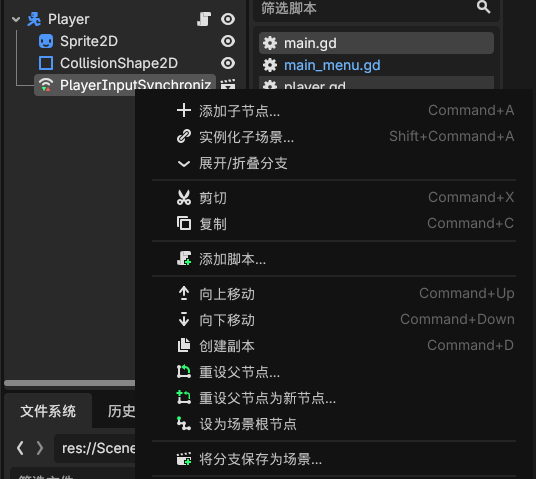Click the scissors icon for 剪切

coord(184,198)
